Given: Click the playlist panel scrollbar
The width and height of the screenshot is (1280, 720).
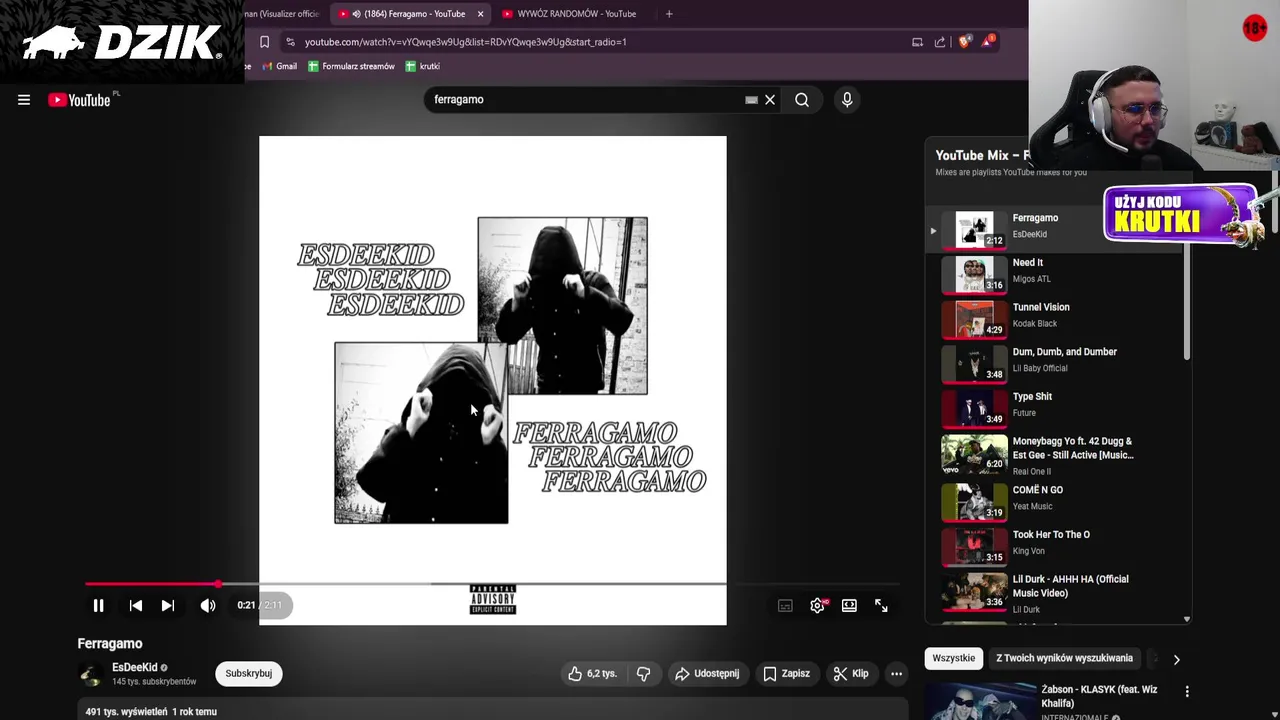Looking at the screenshot, I should pos(1187,300).
